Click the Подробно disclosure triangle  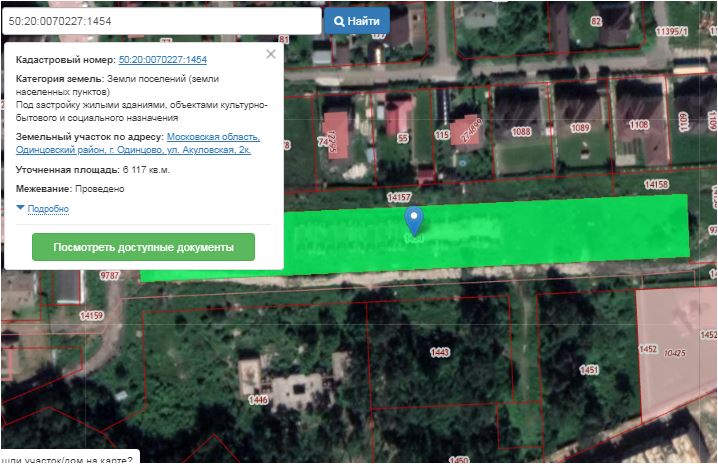click(21, 208)
